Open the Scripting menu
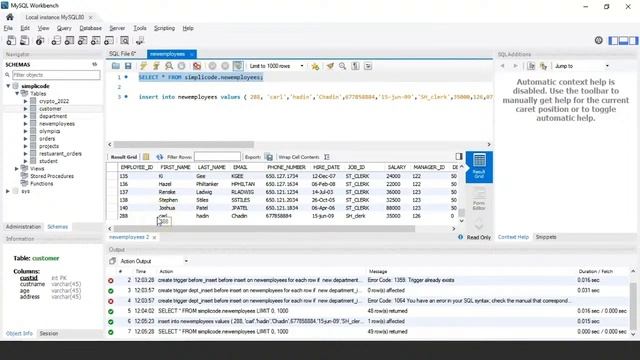The height and width of the screenshot is (360, 640). click(164, 28)
